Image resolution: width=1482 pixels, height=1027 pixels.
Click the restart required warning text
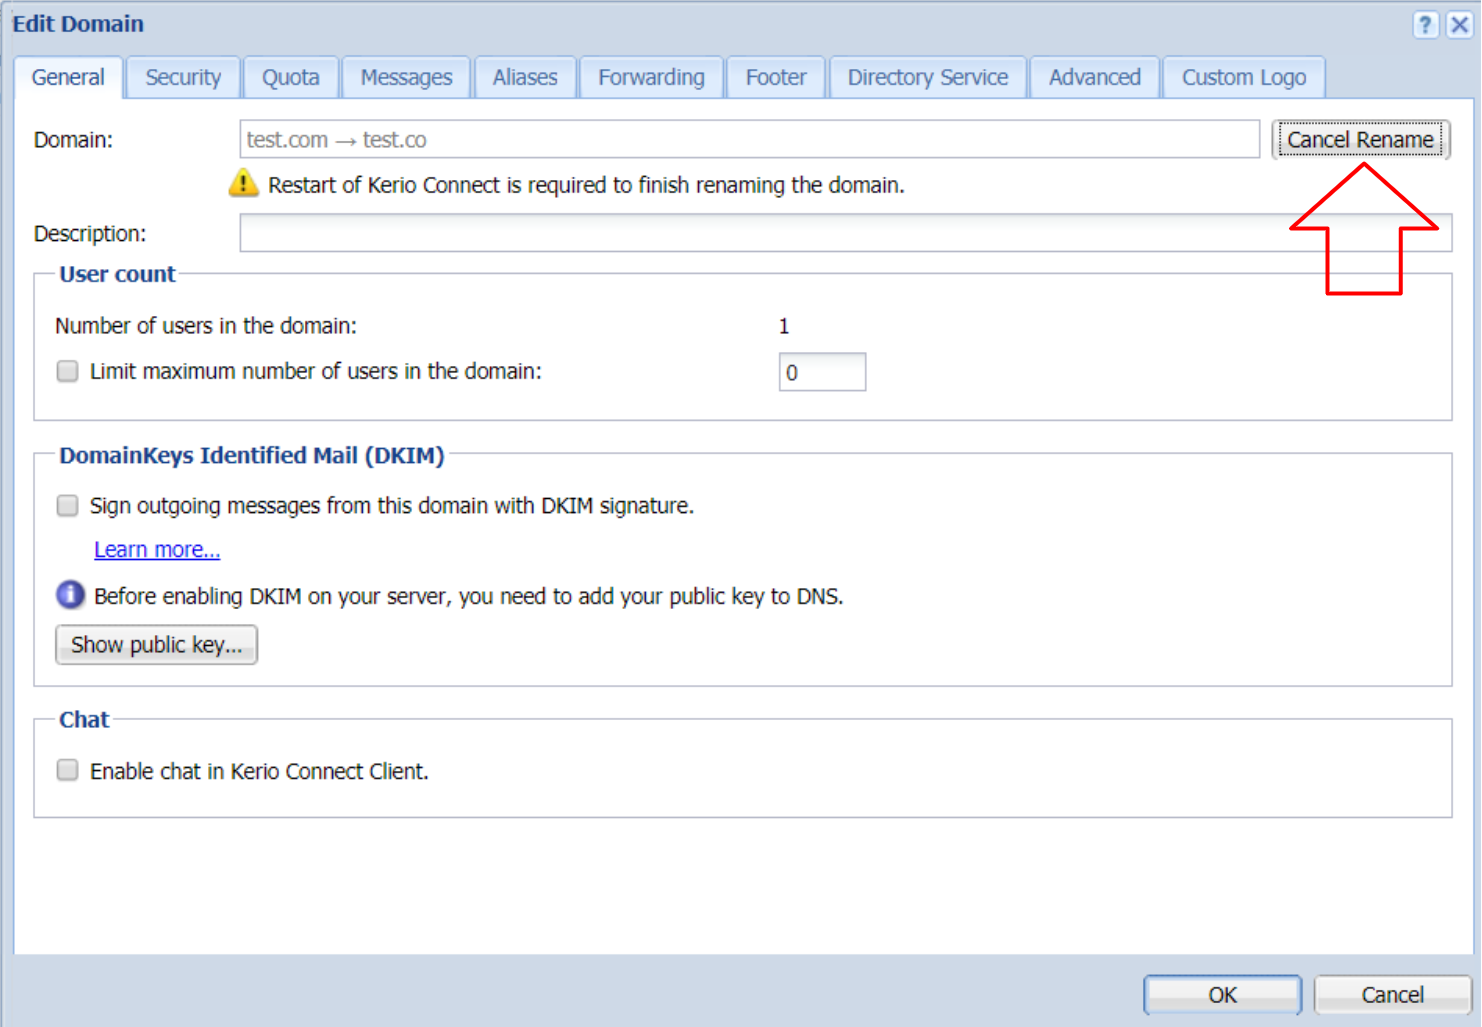[x=586, y=185]
